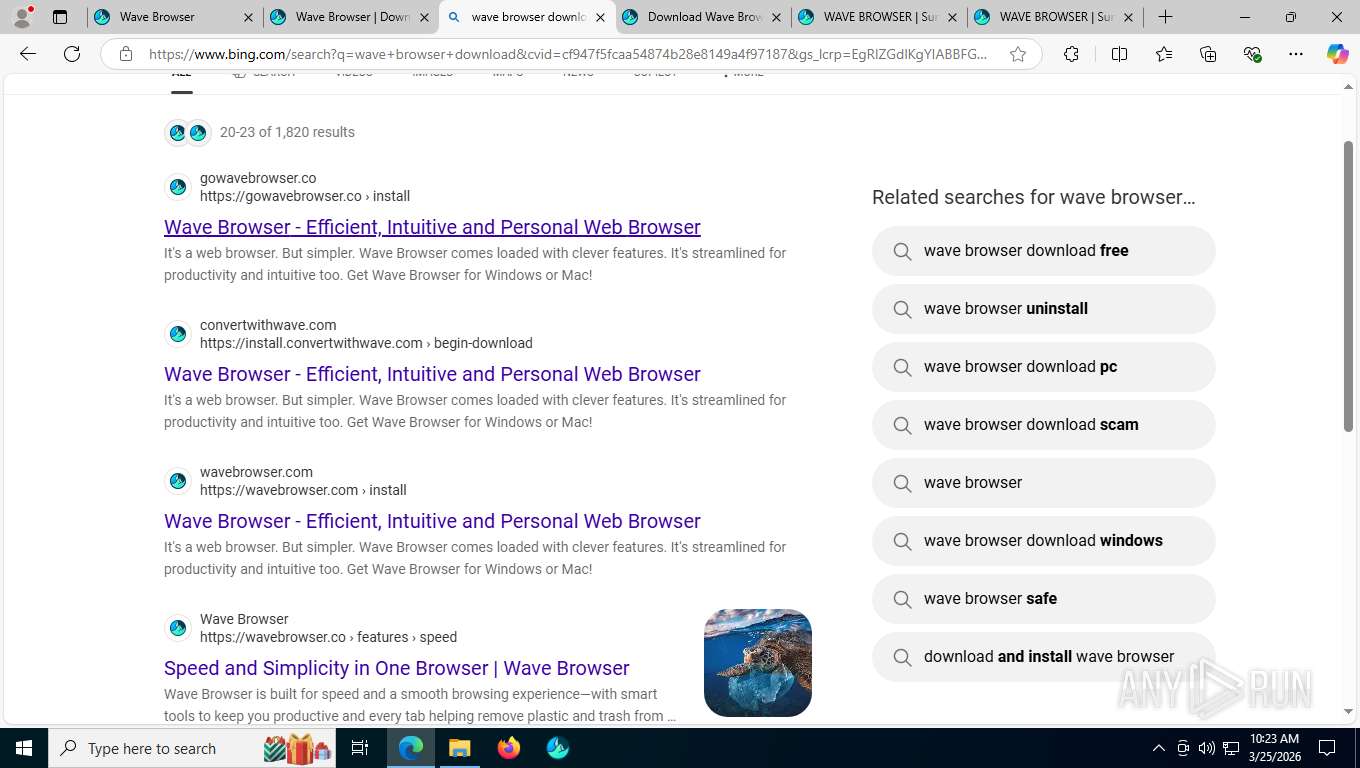1360x768 pixels.
Task: Open Split screen view
Action: (x=1119, y=54)
